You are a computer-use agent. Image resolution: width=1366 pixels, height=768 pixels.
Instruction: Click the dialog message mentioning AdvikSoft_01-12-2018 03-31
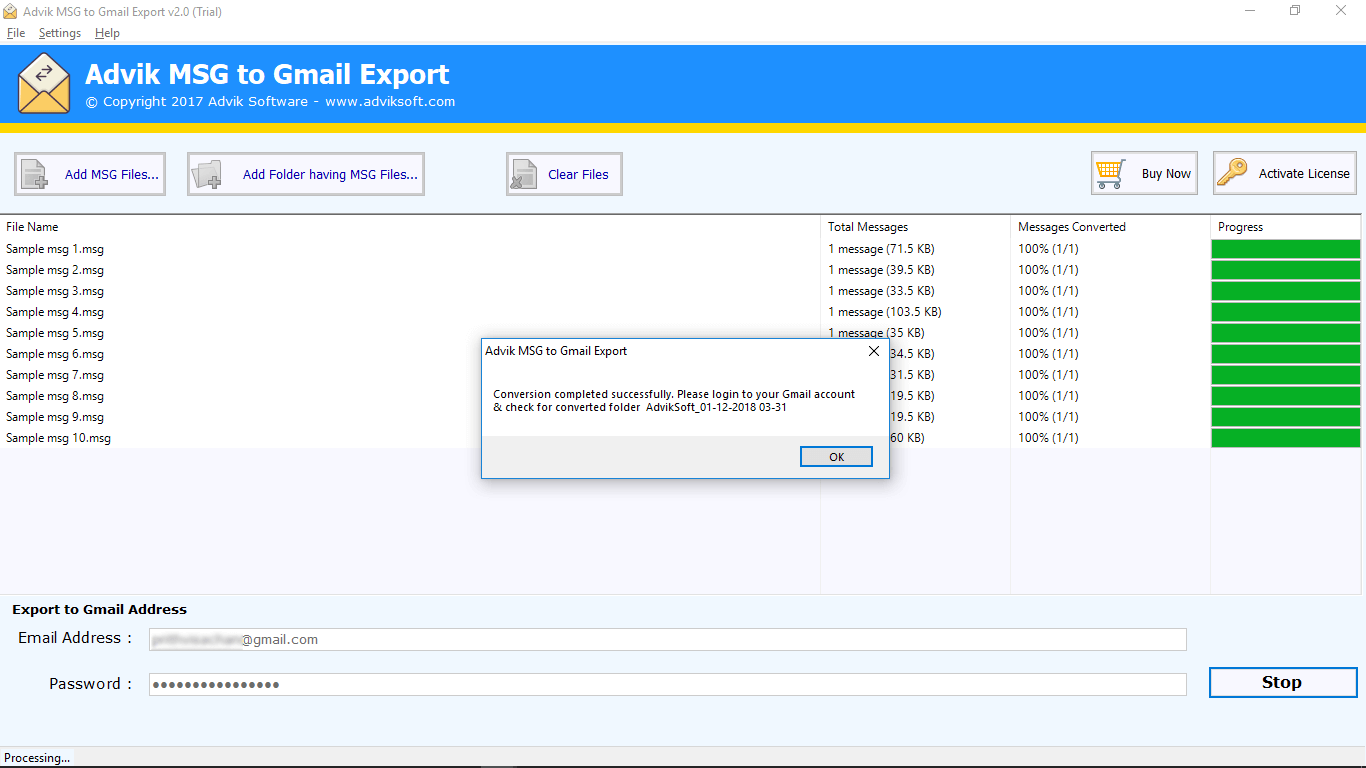[x=674, y=401]
